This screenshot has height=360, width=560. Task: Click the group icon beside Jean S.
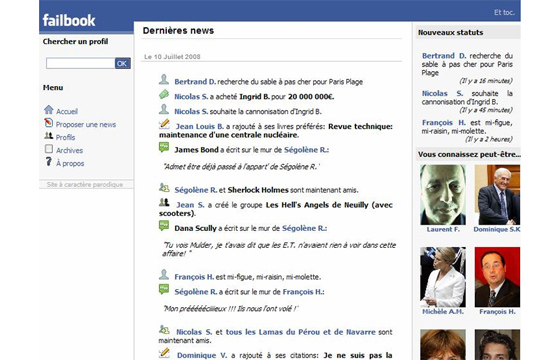[x=164, y=202]
